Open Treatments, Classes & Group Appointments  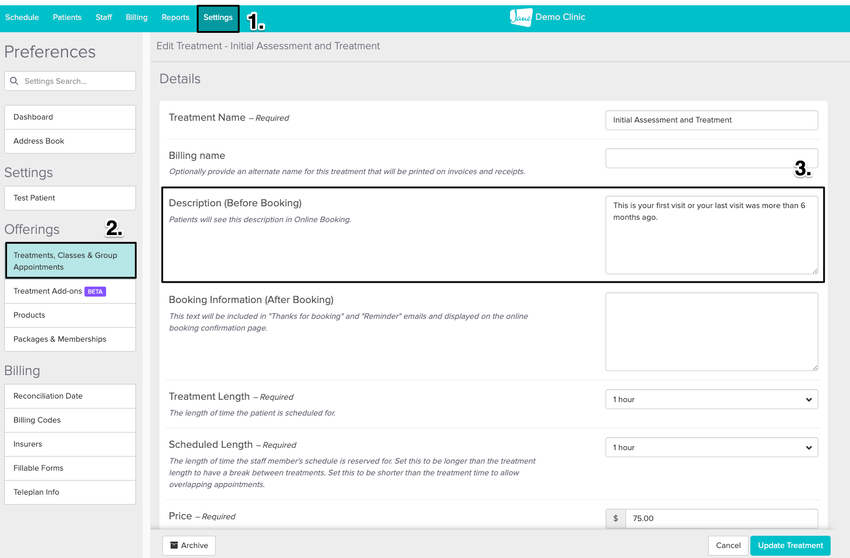[x=70, y=261]
